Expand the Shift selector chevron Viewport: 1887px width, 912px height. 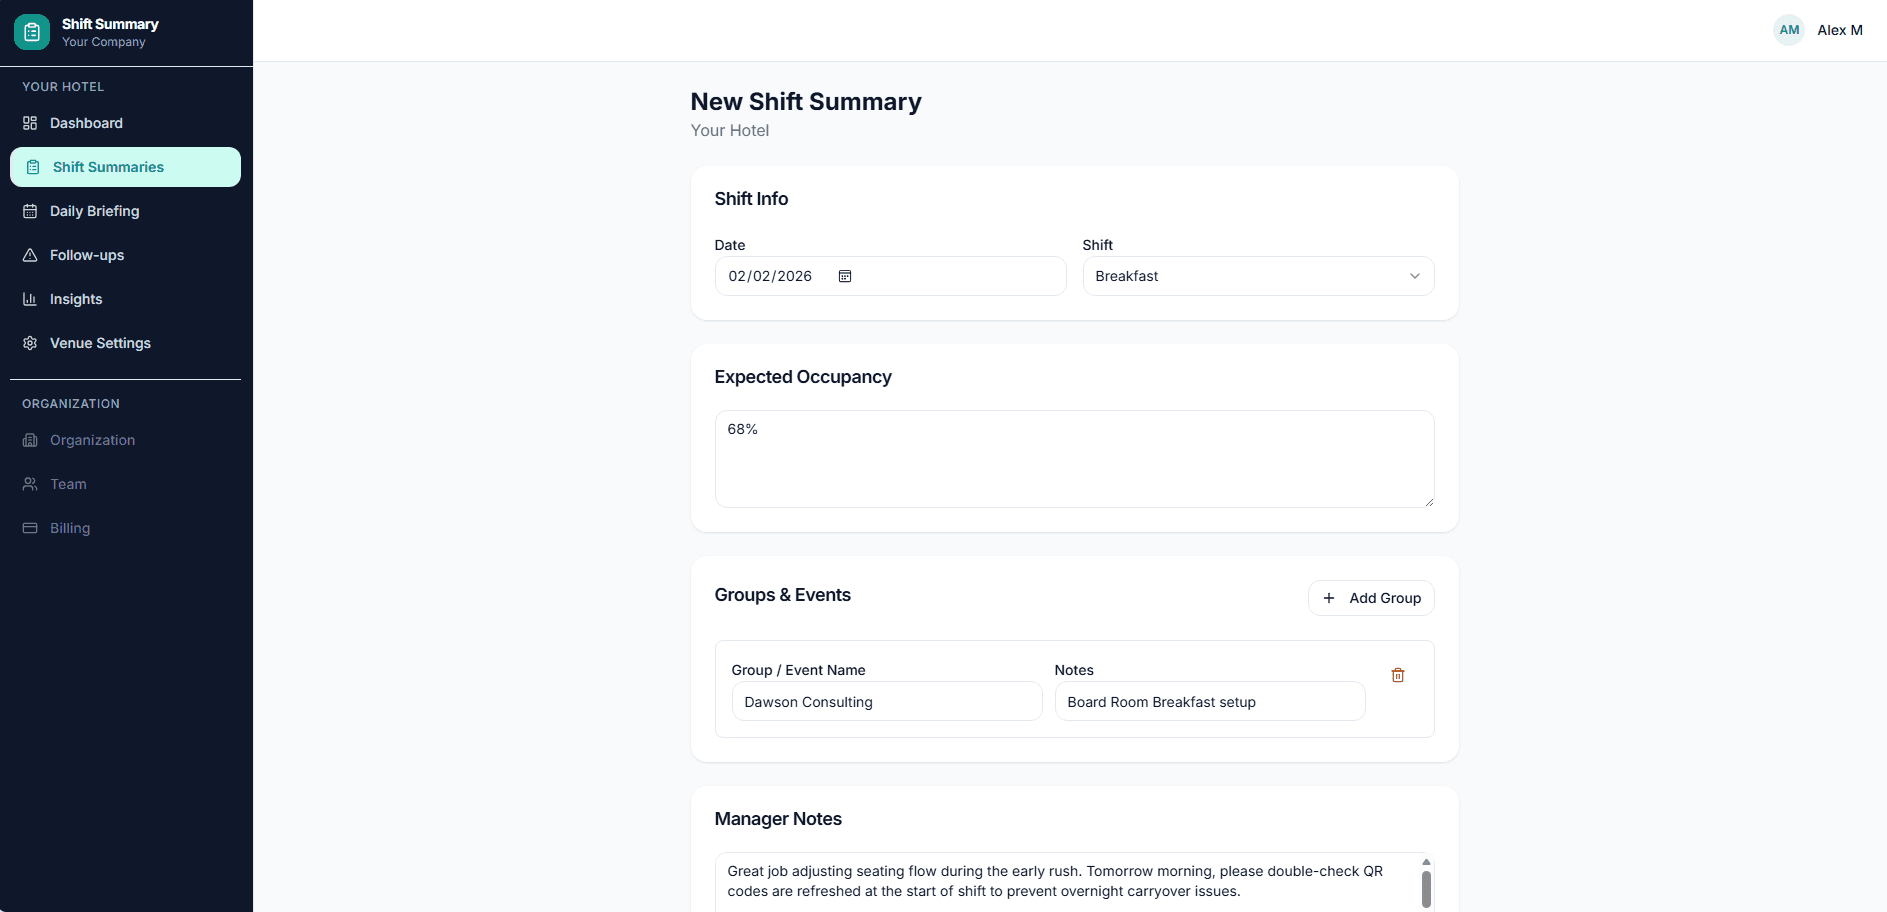1414,275
